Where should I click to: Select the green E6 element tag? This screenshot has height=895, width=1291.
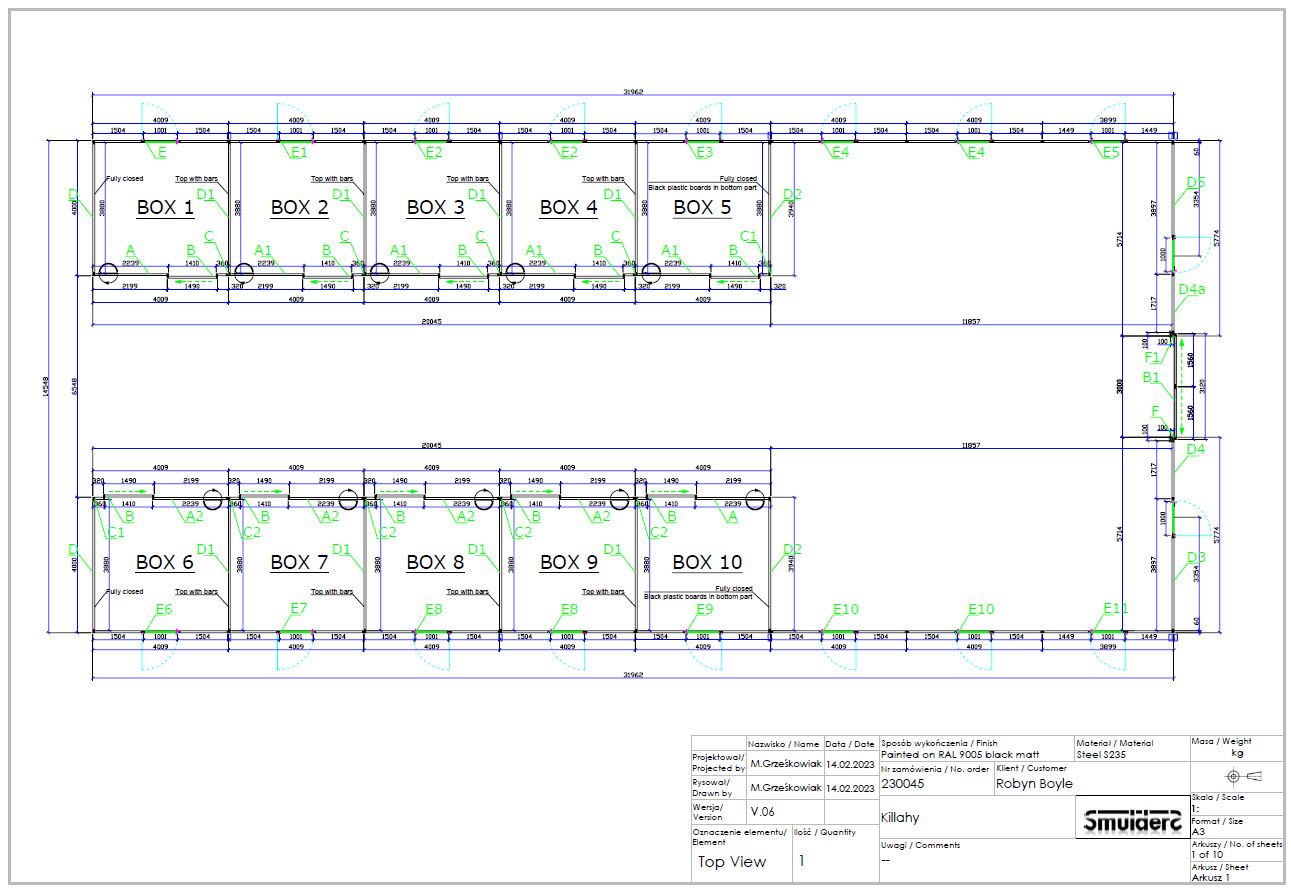click(164, 609)
